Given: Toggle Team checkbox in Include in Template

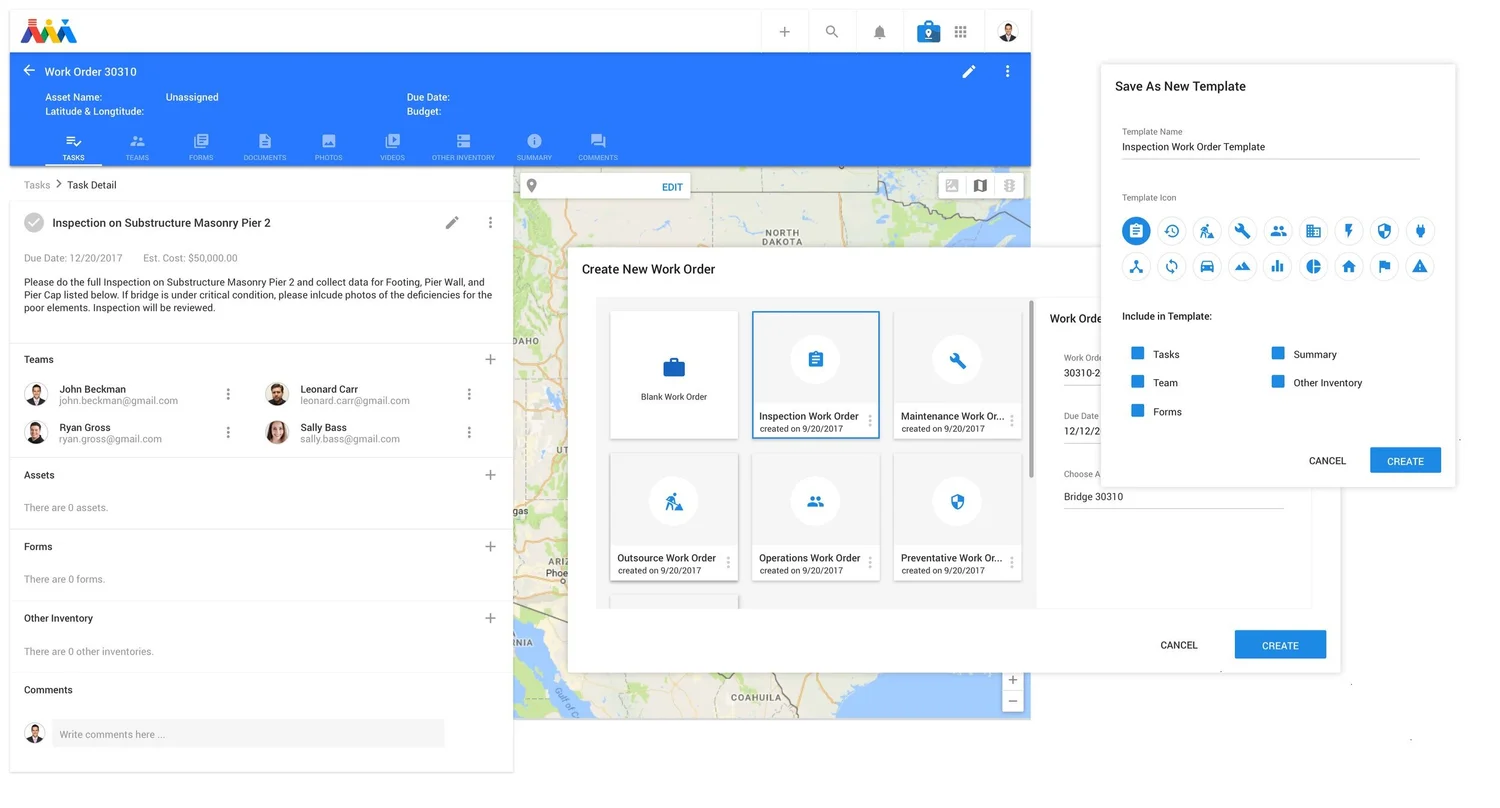Looking at the screenshot, I should 1137,381.
